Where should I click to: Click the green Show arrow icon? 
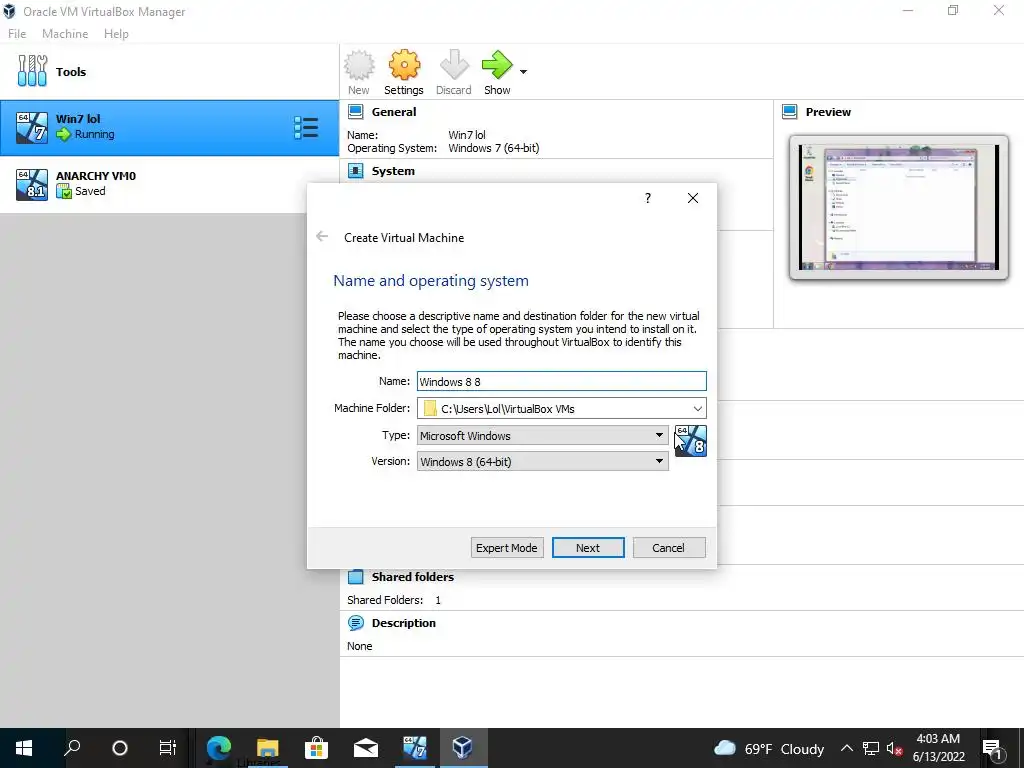tap(497, 65)
